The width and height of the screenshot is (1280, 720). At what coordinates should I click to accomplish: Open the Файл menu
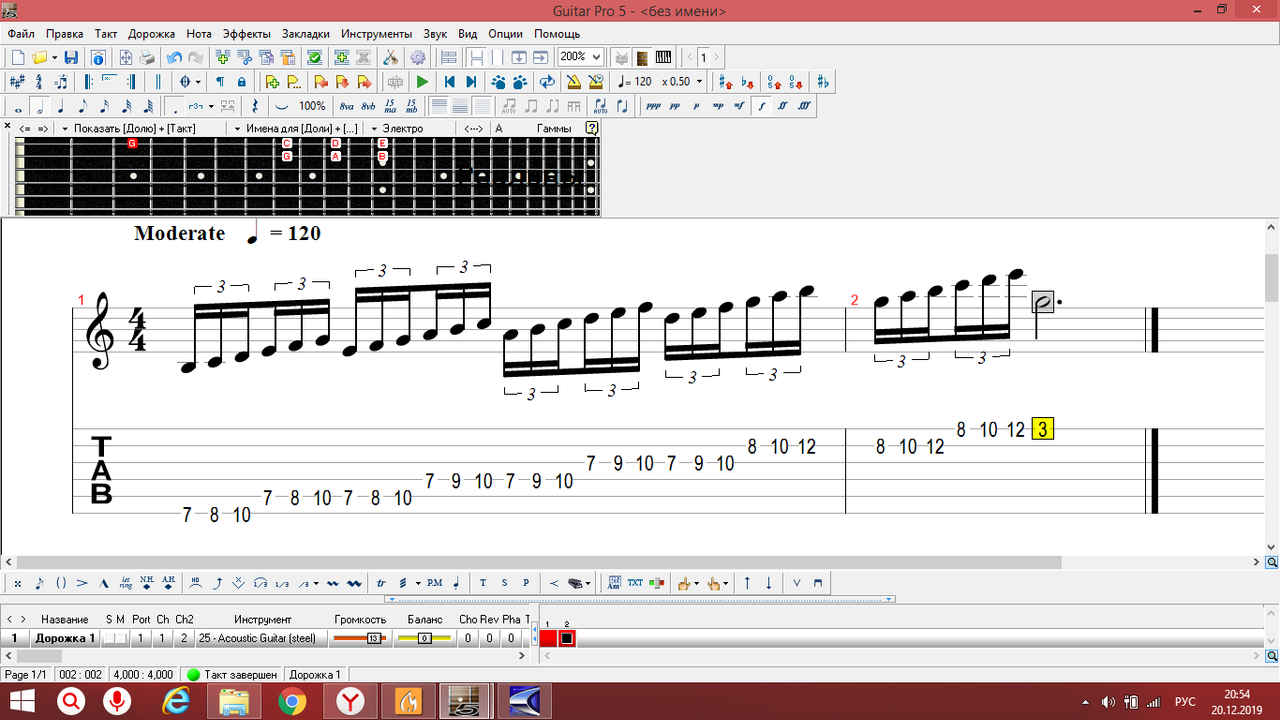click(x=20, y=34)
